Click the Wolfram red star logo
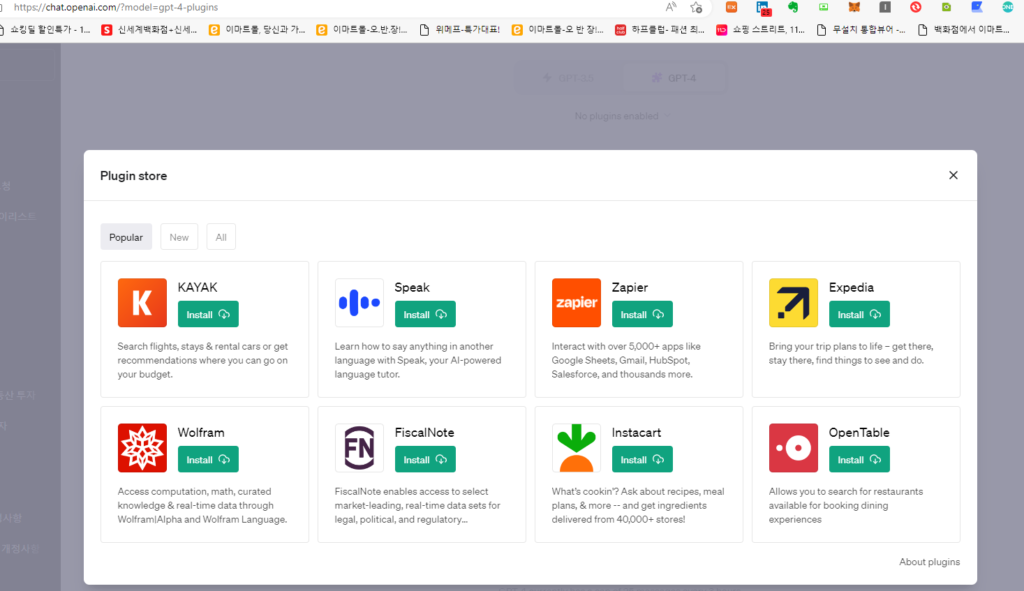The width and height of the screenshot is (1024, 591). click(x=142, y=448)
